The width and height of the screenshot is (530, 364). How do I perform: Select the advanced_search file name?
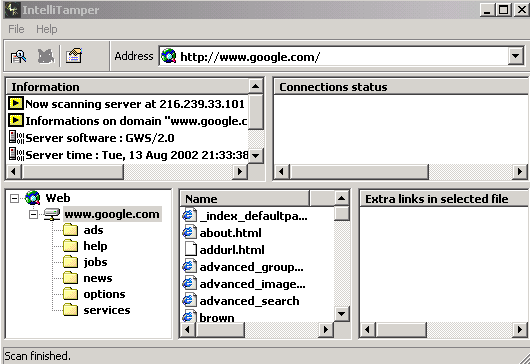(249, 301)
